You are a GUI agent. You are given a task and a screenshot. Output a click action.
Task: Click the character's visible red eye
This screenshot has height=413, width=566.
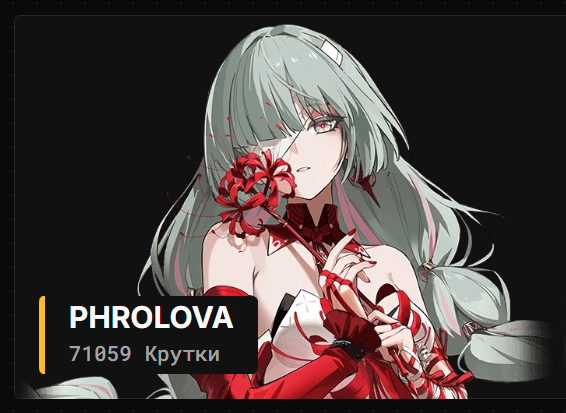325,126
